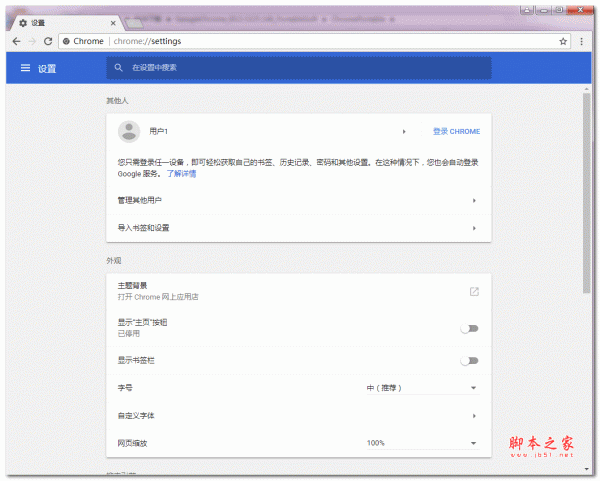Click the 用户1 avatar icon
The height and width of the screenshot is (481, 600).
click(128, 131)
